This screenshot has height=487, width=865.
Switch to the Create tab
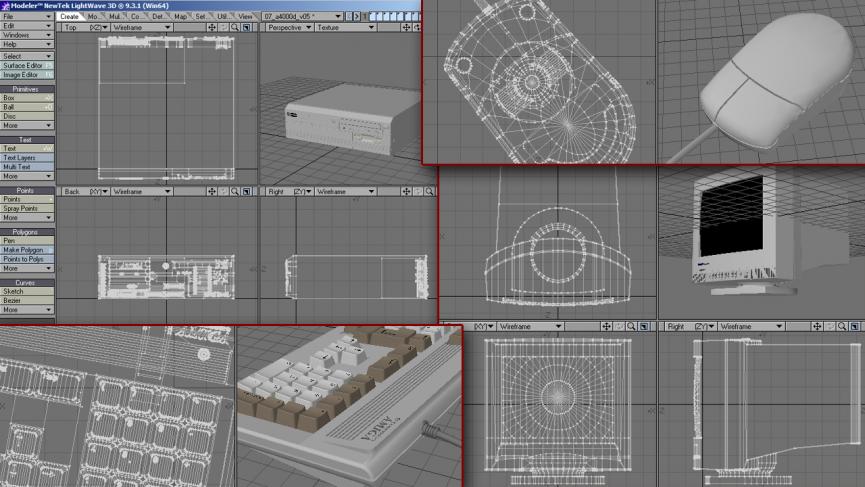69,17
